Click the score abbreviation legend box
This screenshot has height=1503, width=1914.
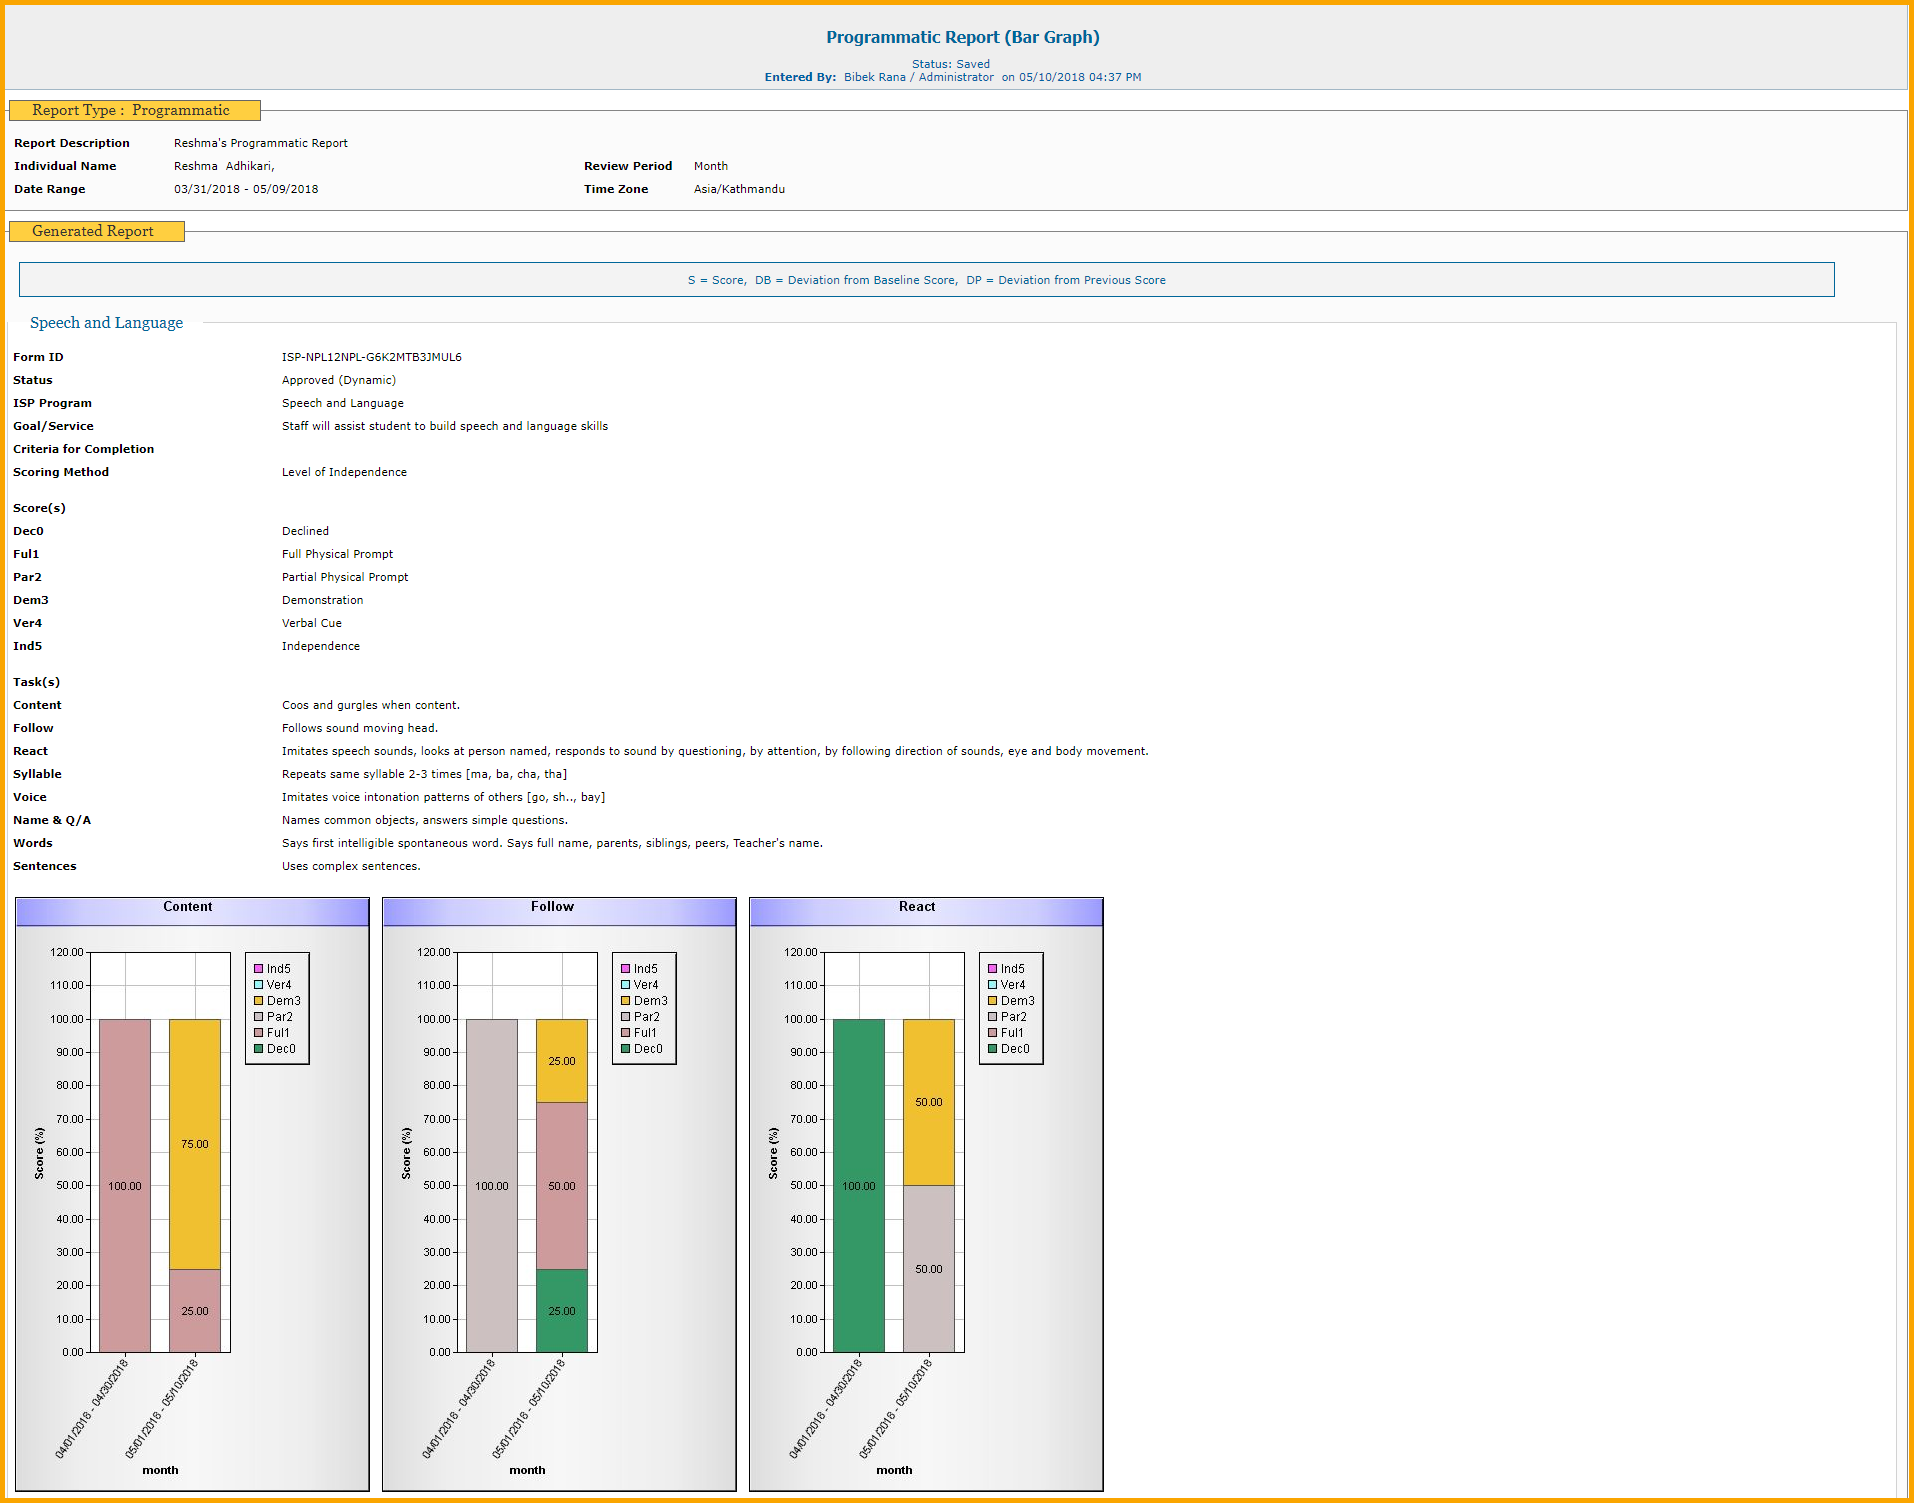coord(926,280)
